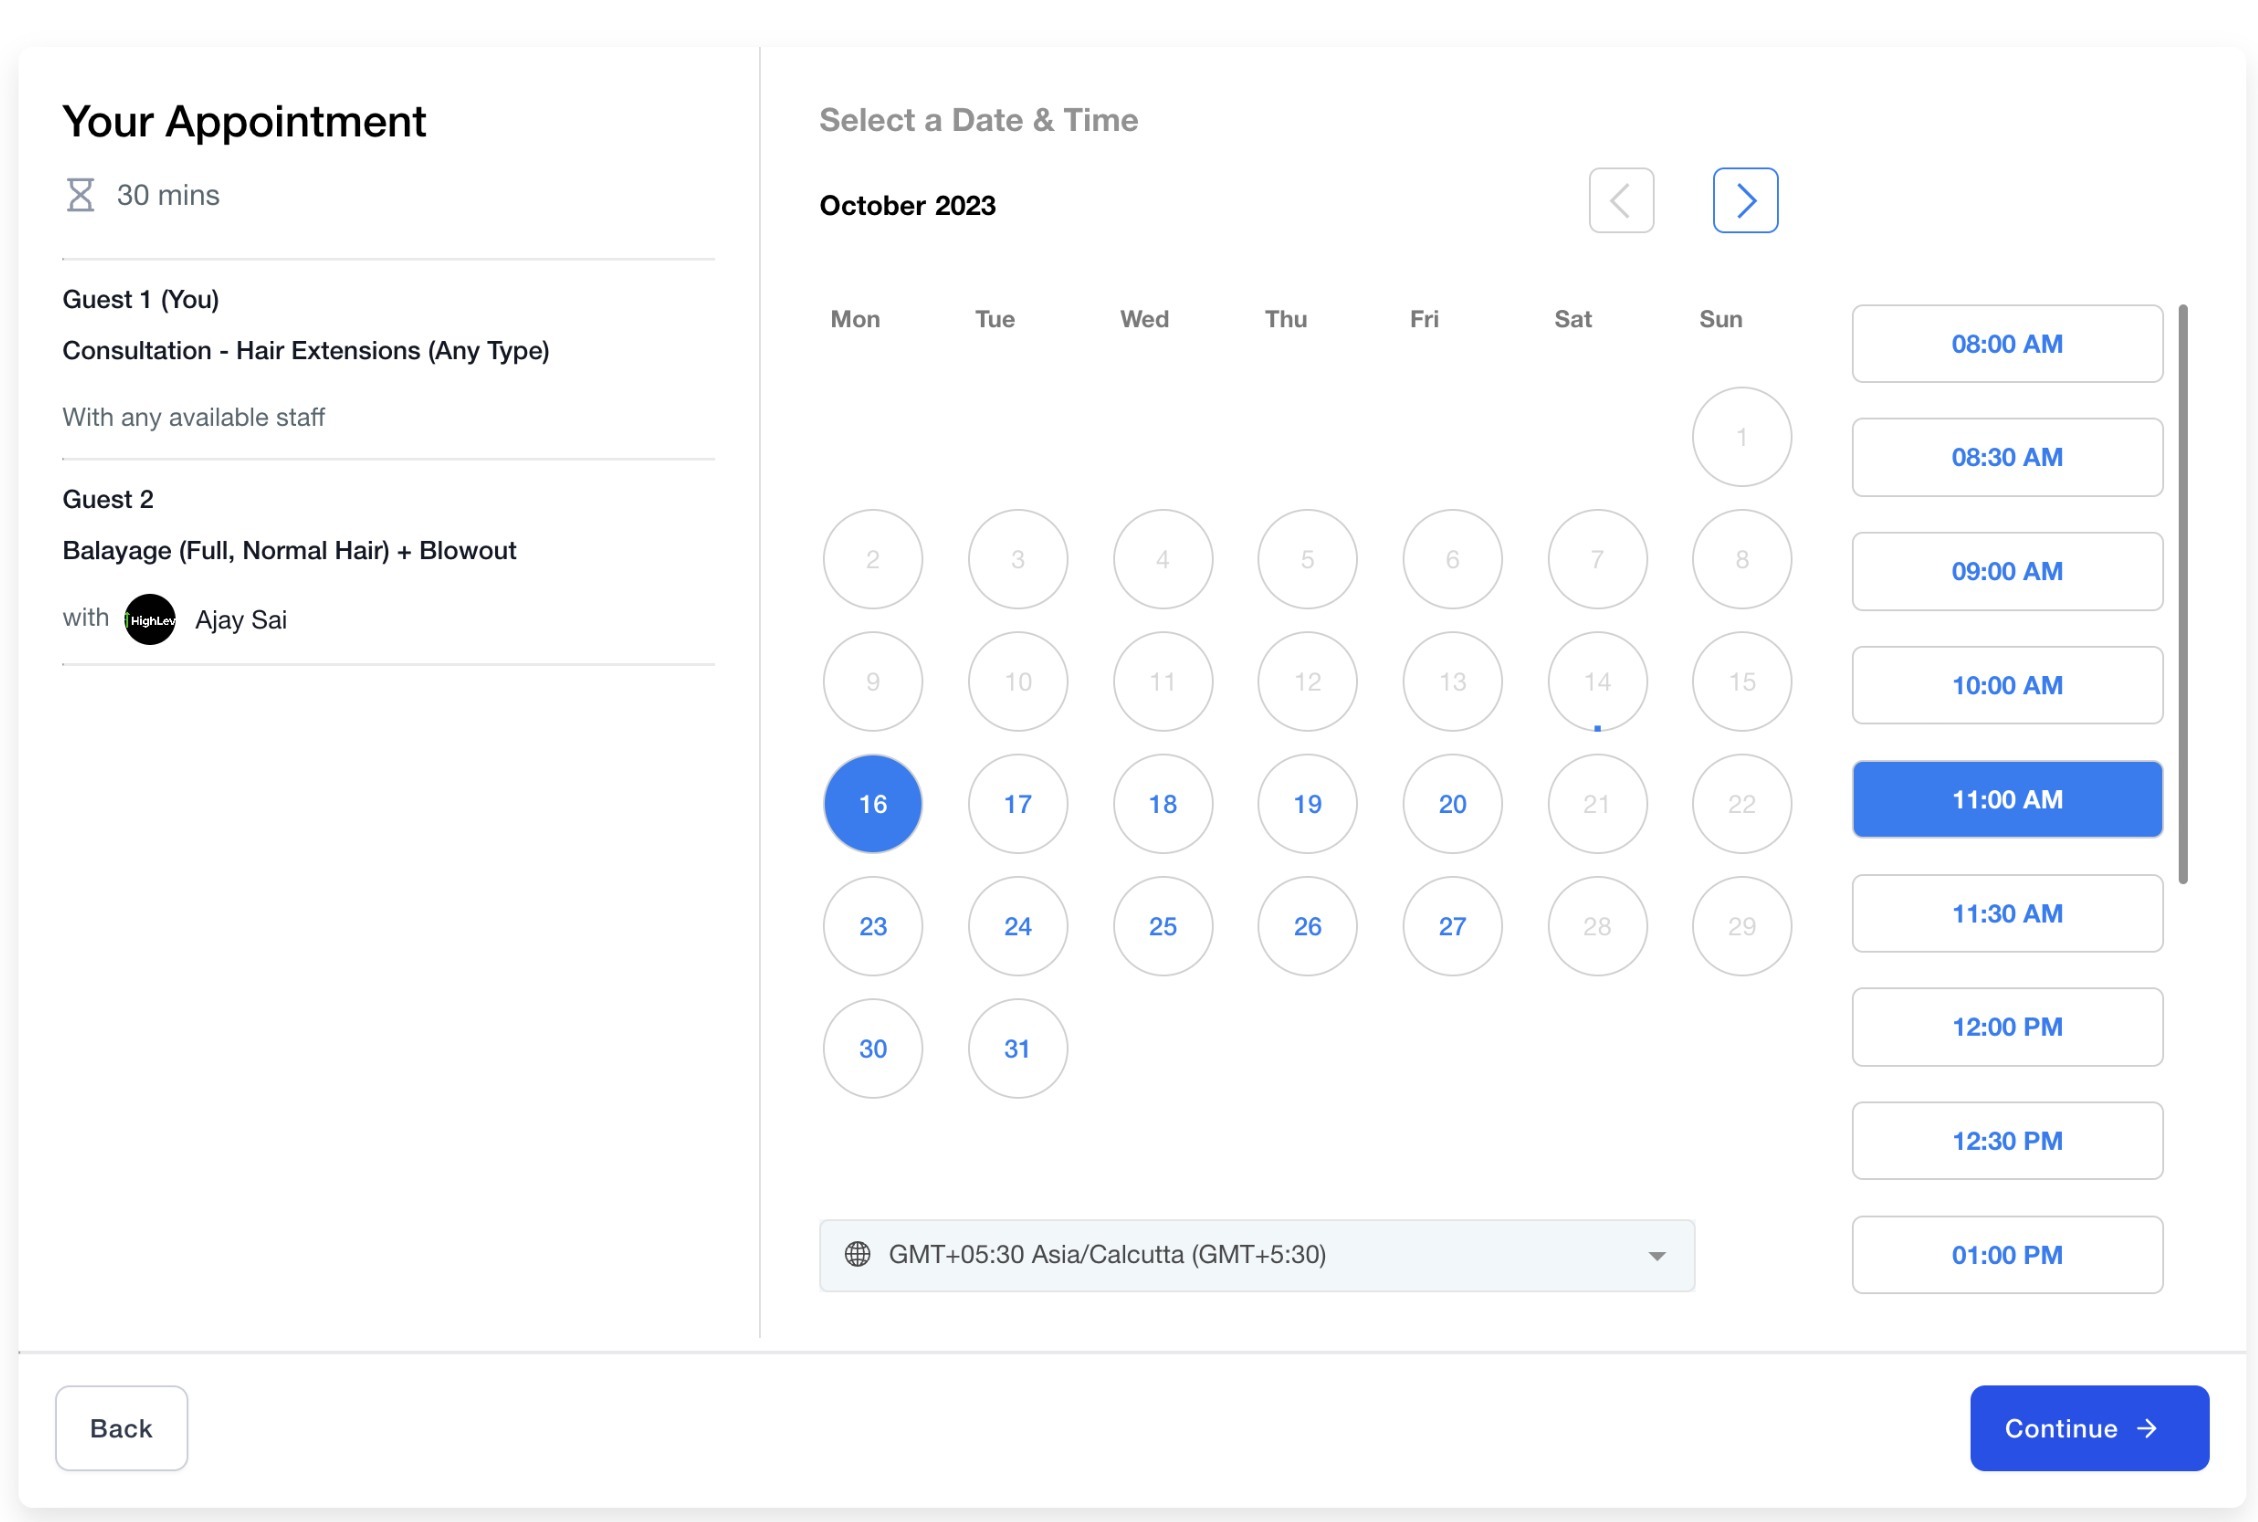
Task: Choose October 25 as the date
Action: (1162, 926)
